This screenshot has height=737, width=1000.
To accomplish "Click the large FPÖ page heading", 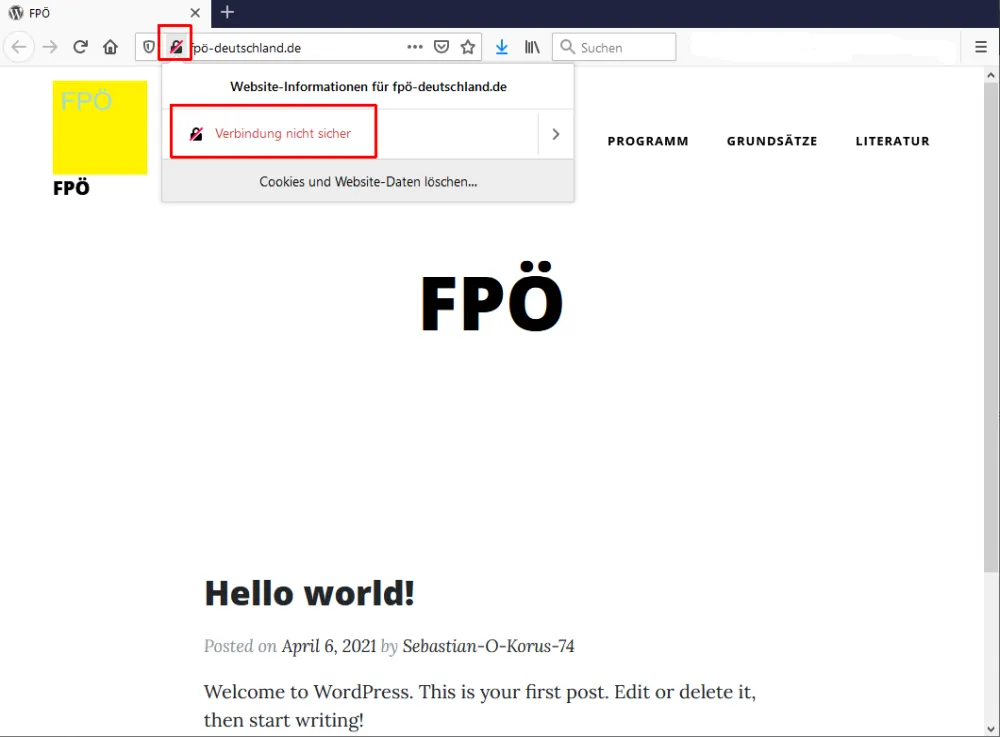I will [x=492, y=298].
